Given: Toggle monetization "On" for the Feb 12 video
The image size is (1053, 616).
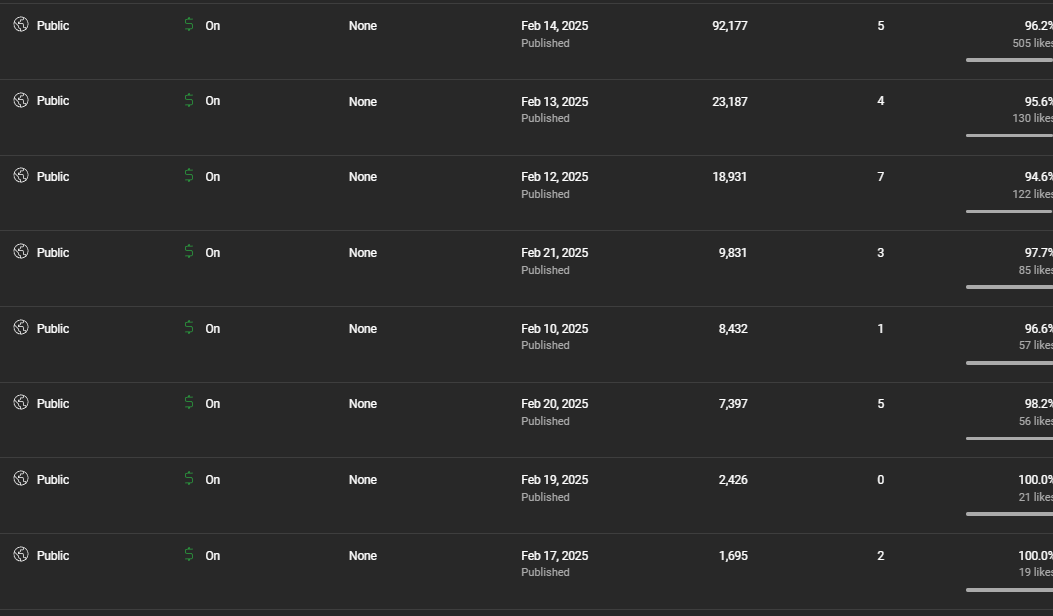Looking at the screenshot, I should click(x=213, y=177).
